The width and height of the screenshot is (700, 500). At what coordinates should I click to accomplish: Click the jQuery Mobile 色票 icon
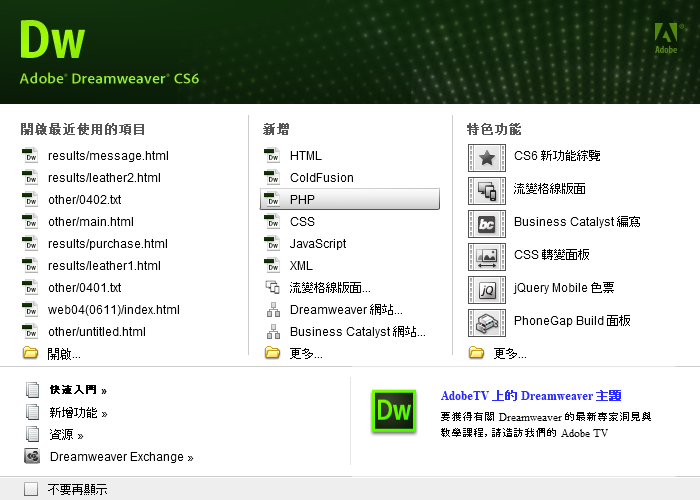(487, 289)
